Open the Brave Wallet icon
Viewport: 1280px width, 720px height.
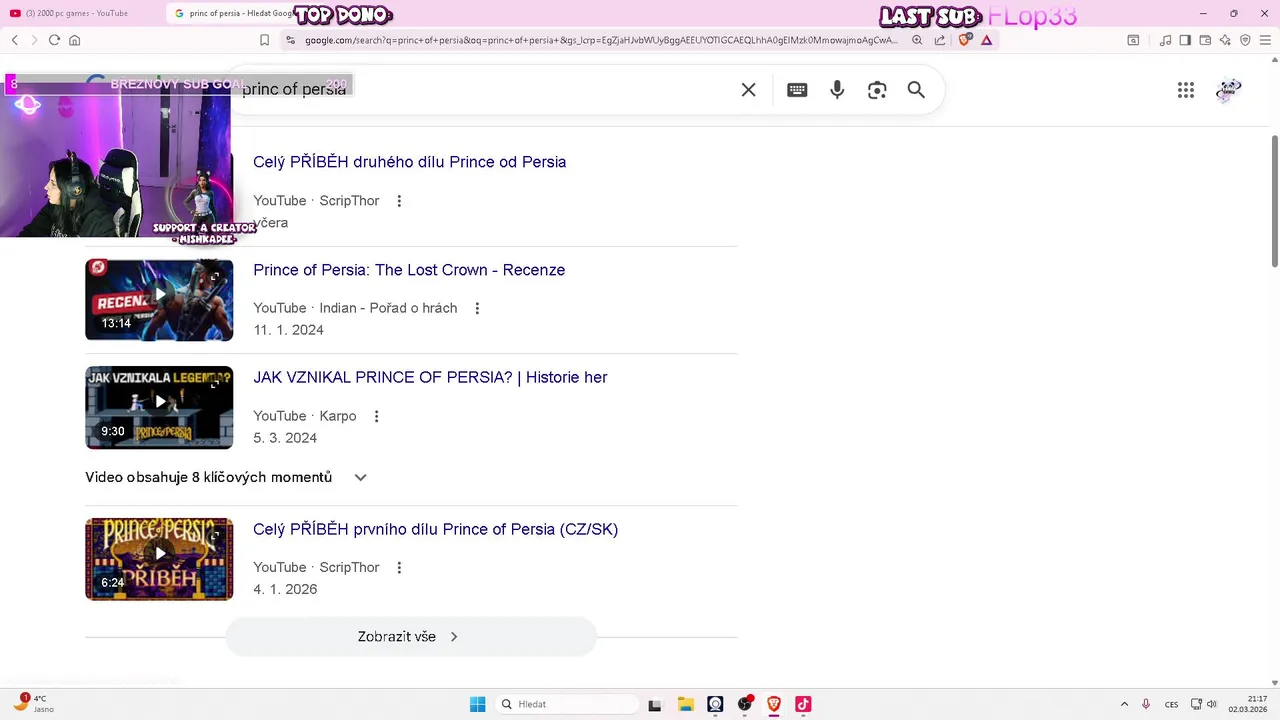(x=1205, y=40)
